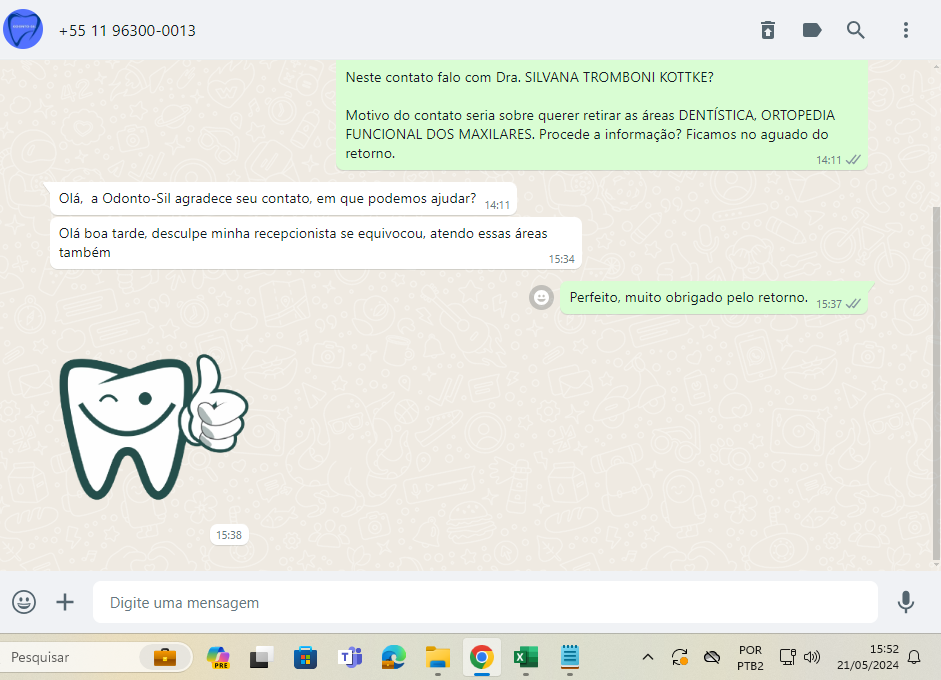The image size is (941, 680).
Task: Open Microsoft Teams from the taskbar
Action: coord(350,657)
